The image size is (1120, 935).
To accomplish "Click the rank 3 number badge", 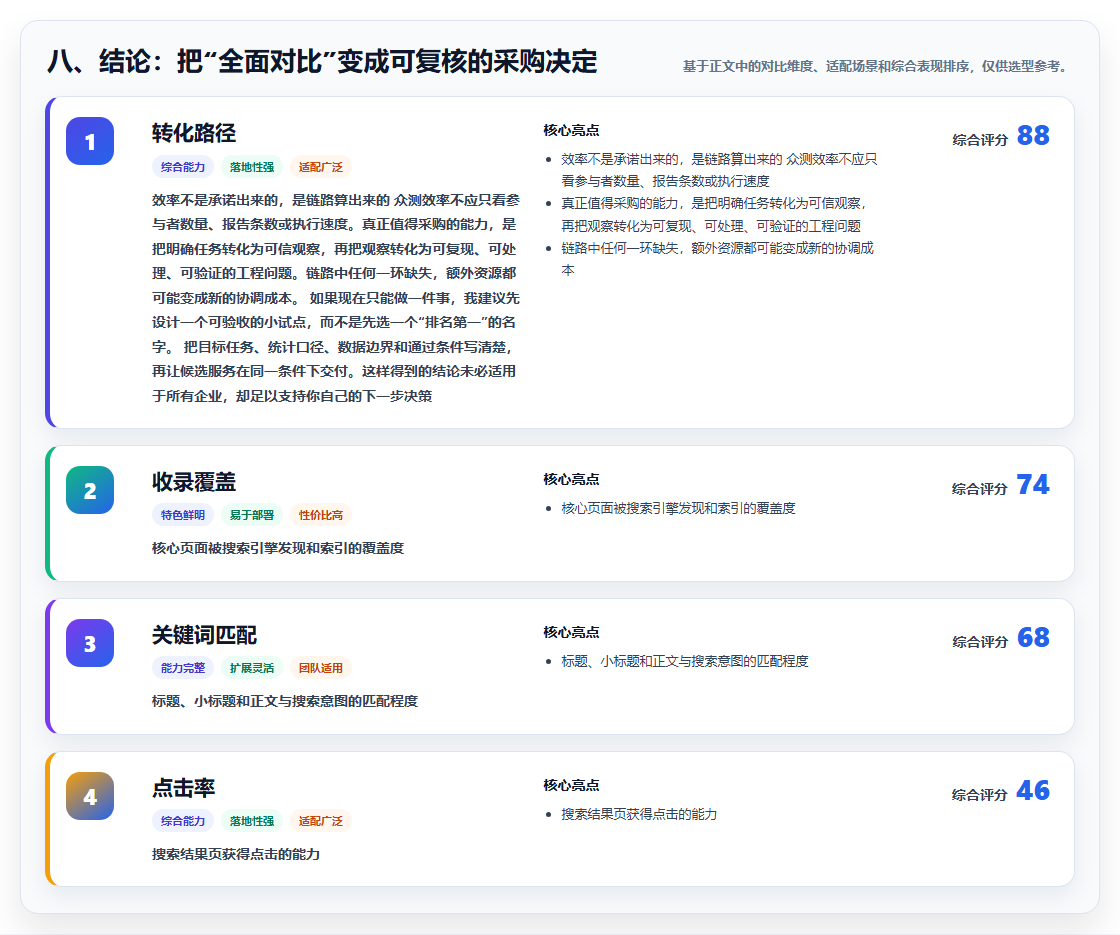I will click(x=90, y=643).
